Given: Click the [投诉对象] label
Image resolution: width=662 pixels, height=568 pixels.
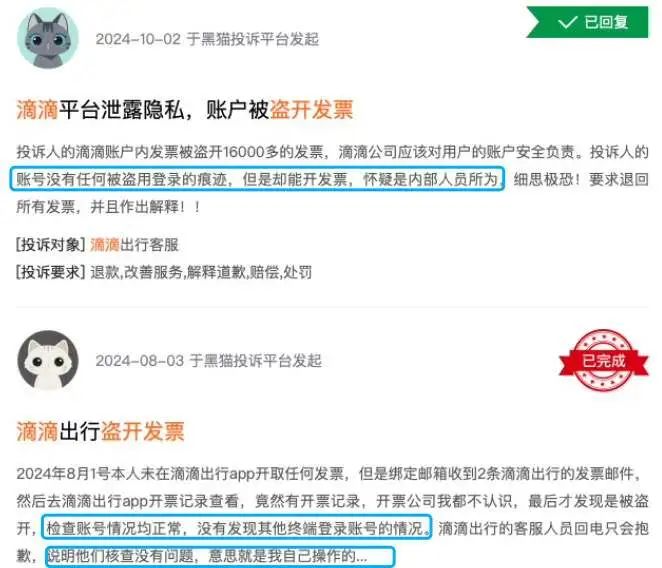Looking at the screenshot, I should point(51,245).
